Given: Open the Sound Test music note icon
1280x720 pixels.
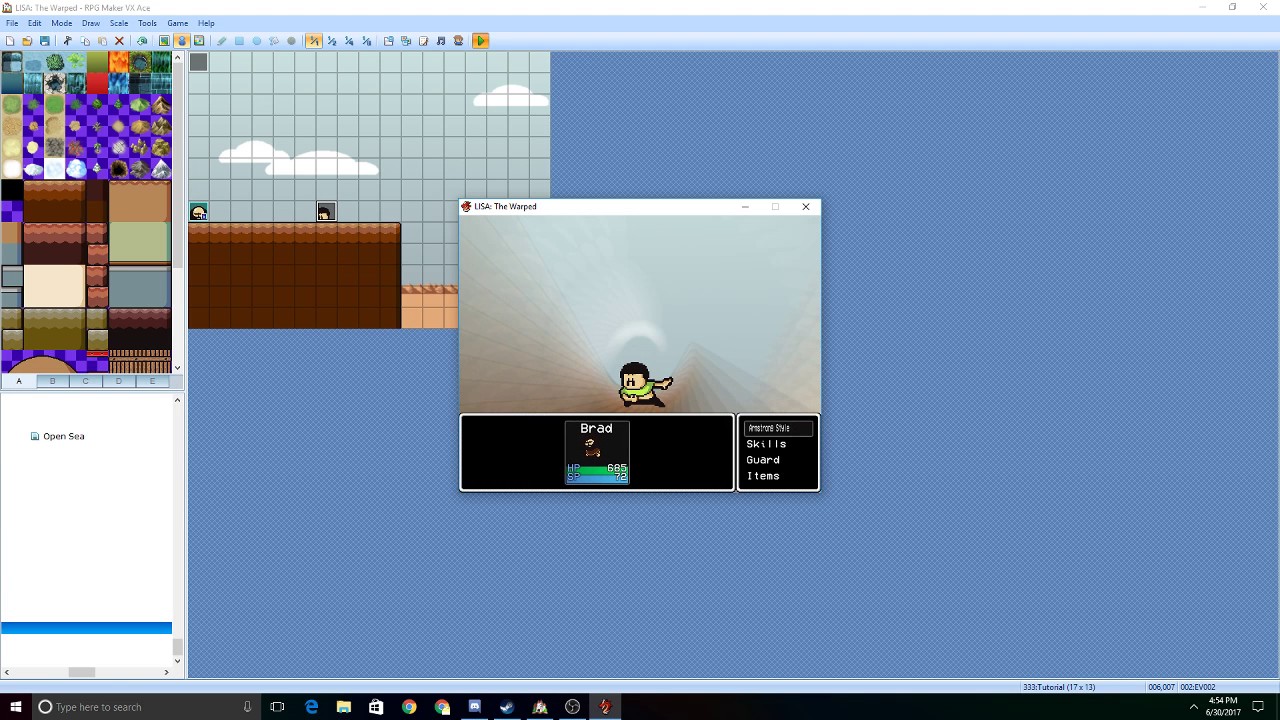Looking at the screenshot, I should [441, 41].
